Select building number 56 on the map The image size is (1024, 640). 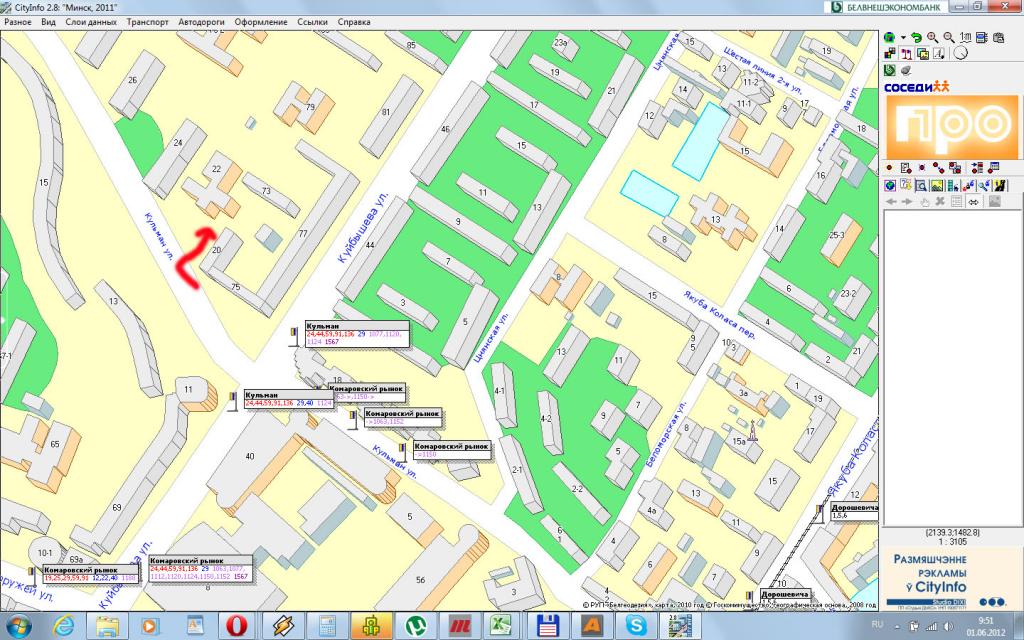[421, 580]
